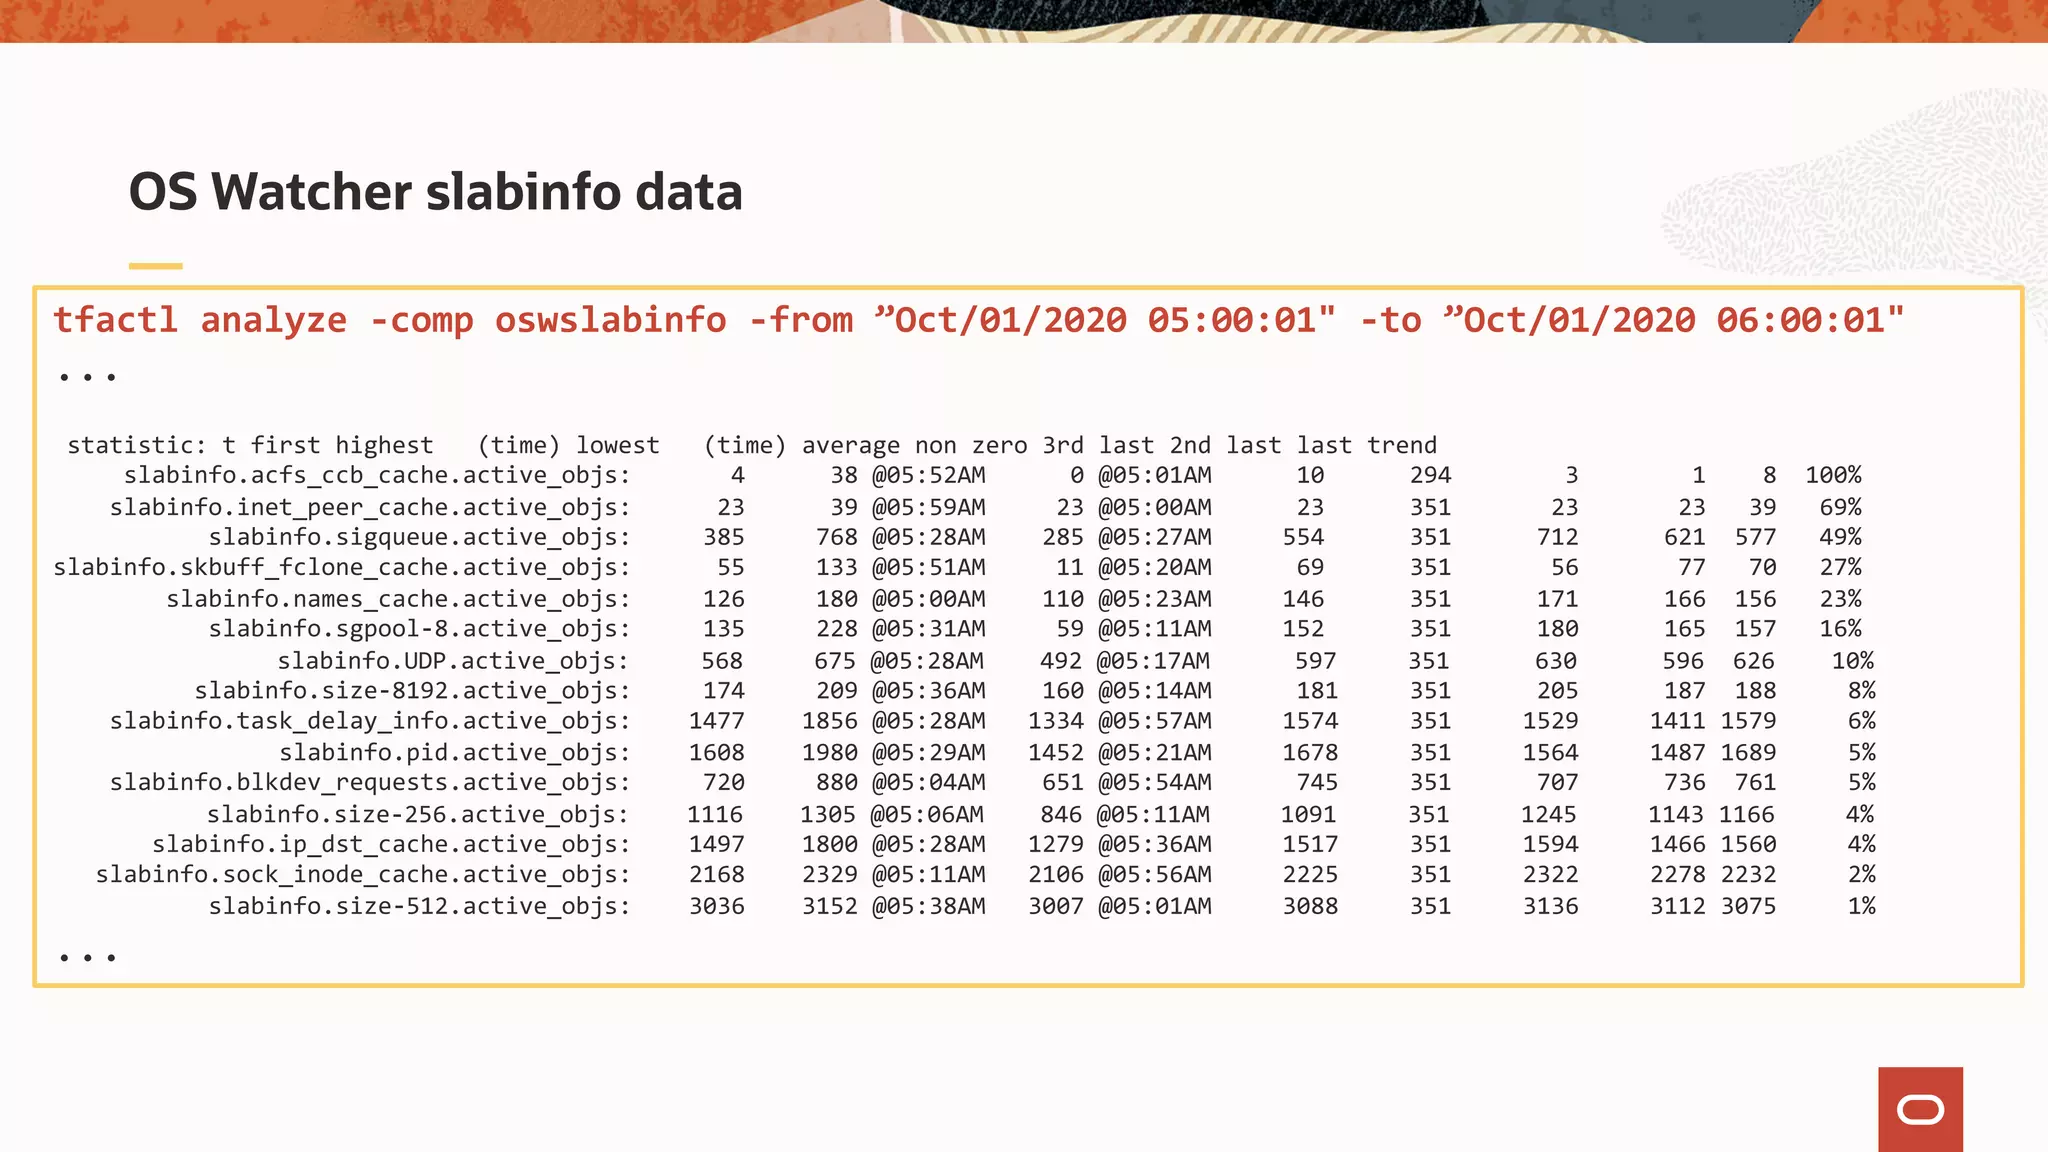Click first value 3036 in size-512 row
The height and width of the screenshot is (1152, 2048).
pos(717,906)
